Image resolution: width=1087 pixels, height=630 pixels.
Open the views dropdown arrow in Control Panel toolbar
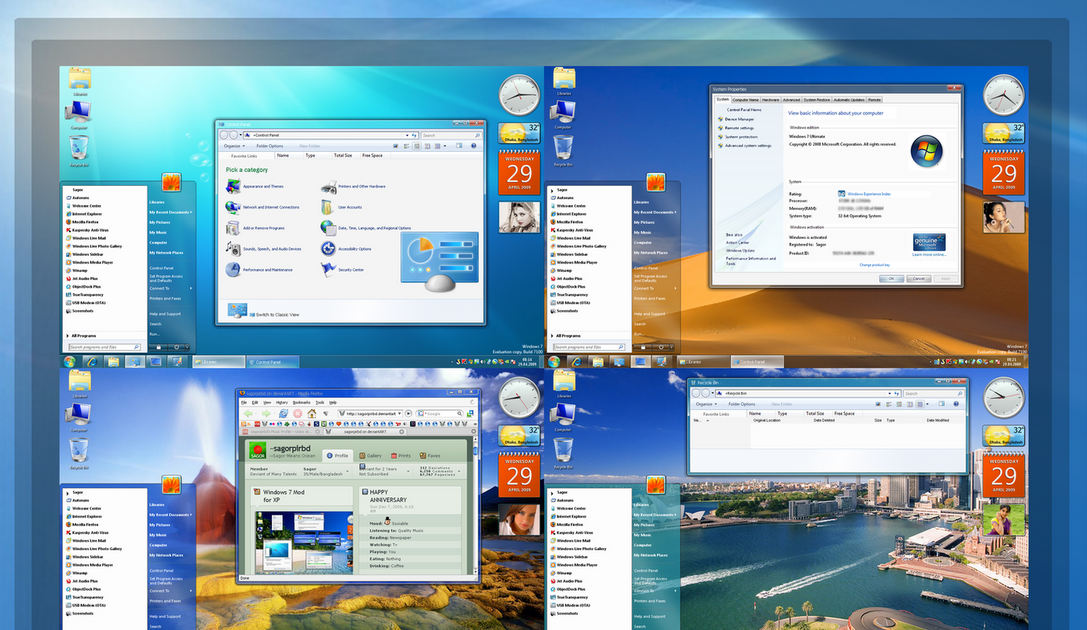click(445, 146)
